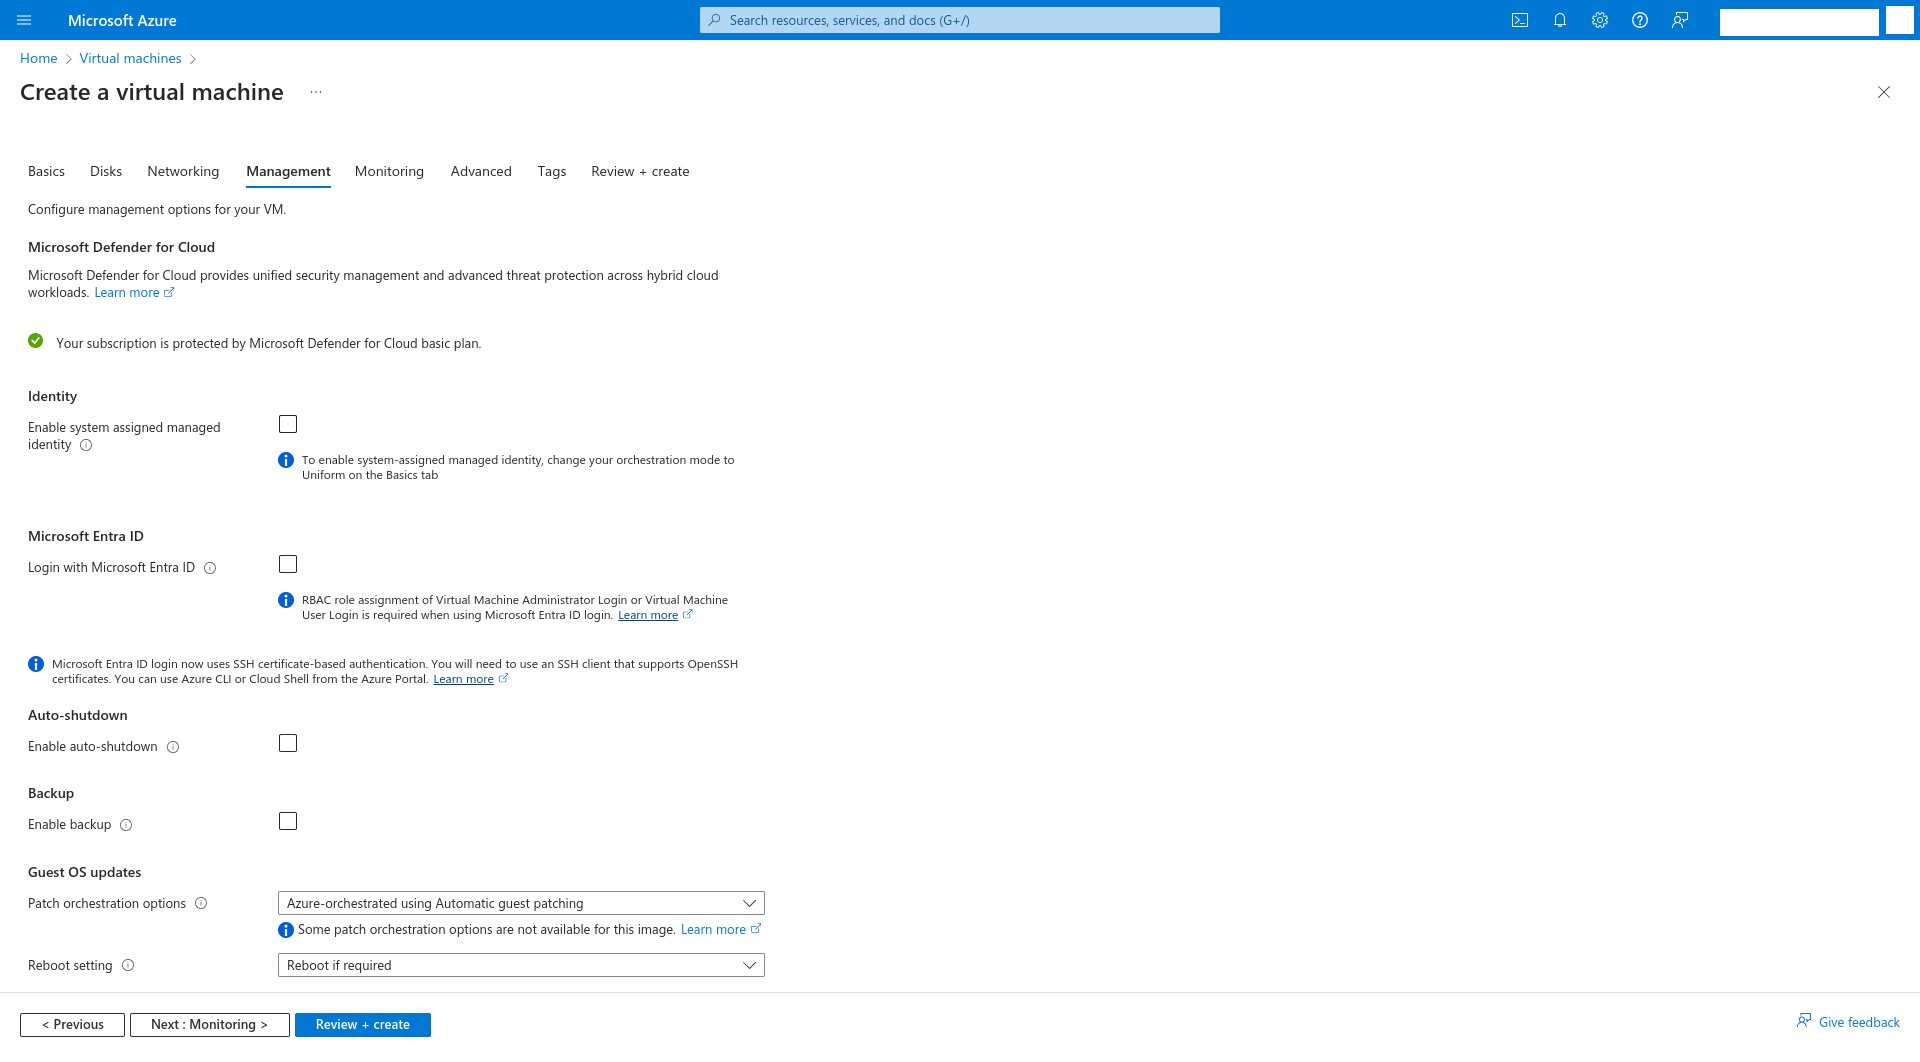Click the external link icon after Defender Learn more
This screenshot has width=1920, height=1062.
(x=169, y=292)
